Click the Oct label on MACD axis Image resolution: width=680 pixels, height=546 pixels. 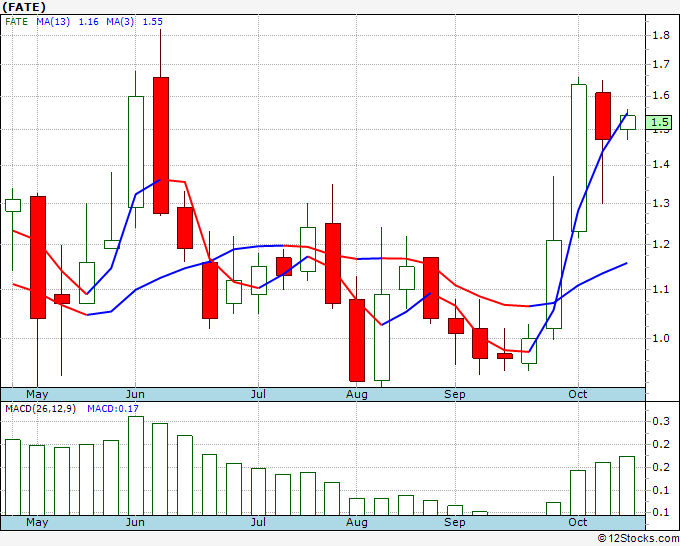[578, 522]
